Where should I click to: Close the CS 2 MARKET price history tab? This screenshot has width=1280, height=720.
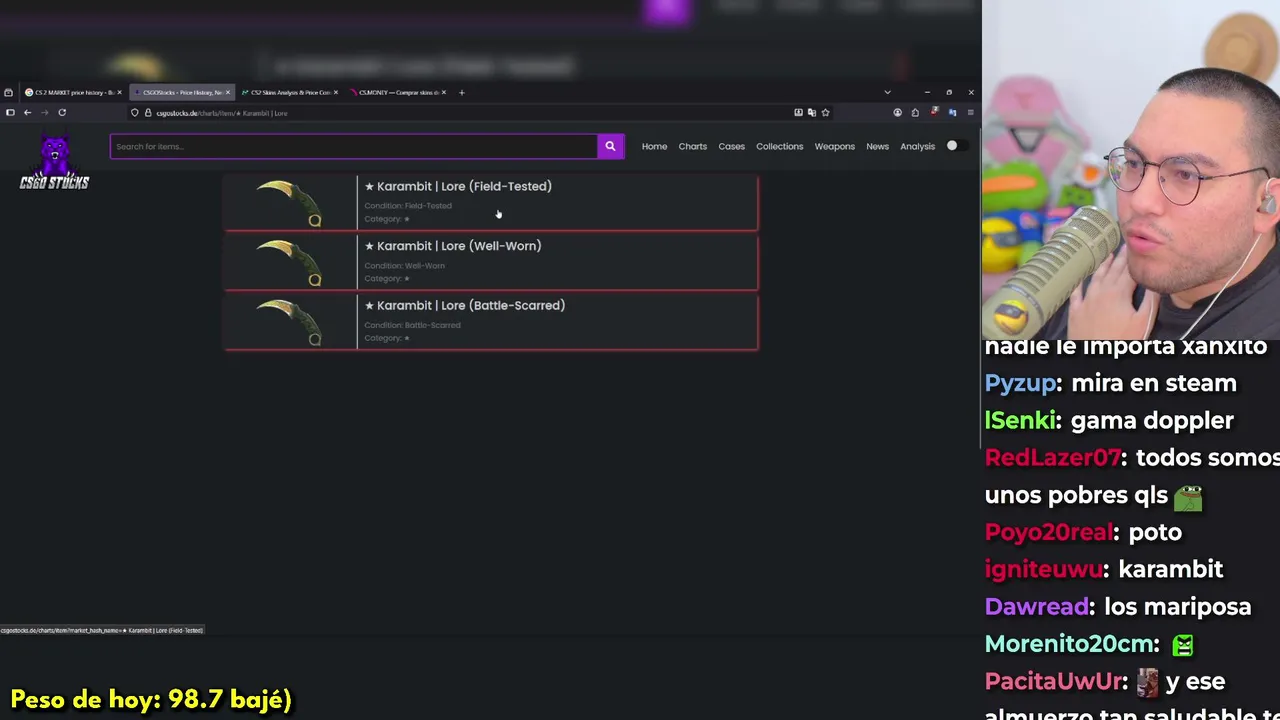[119, 92]
